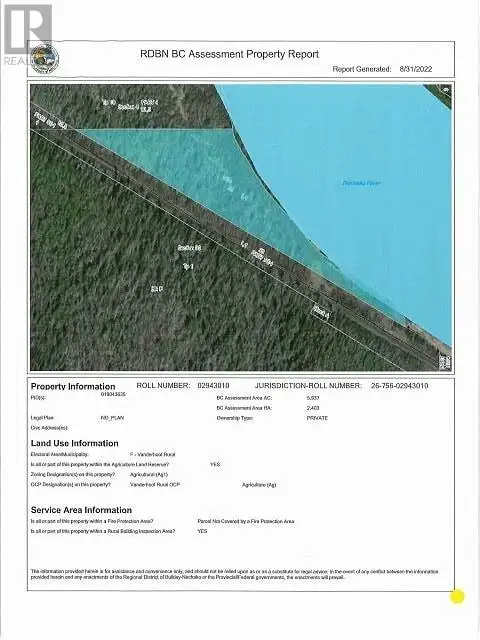Screen dimensions: 480x640
Task: Click the RDBN circular emblem logo
Action: [x=45, y=59]
